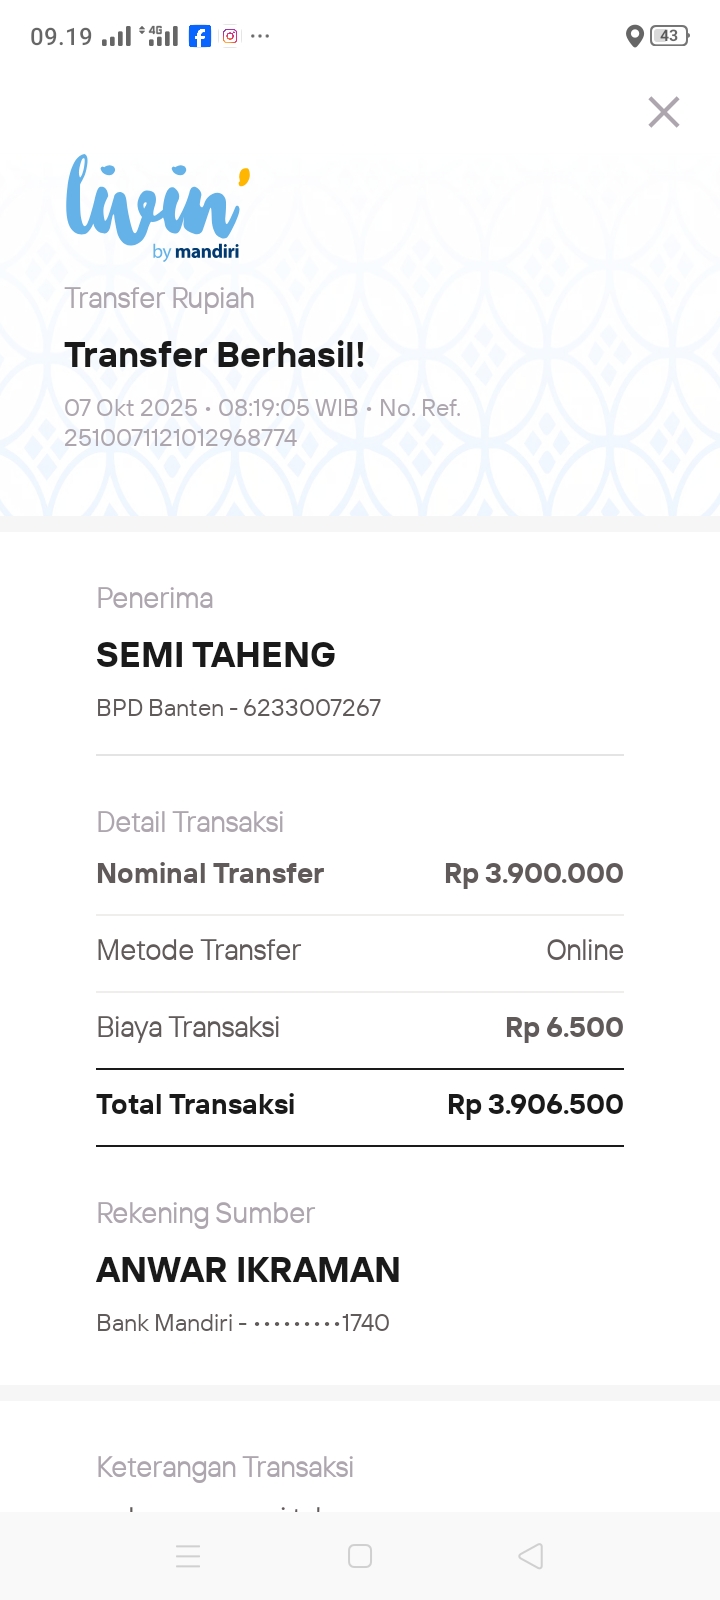
Task: Tap the location pin status icon
Action: tap(634, 36)
